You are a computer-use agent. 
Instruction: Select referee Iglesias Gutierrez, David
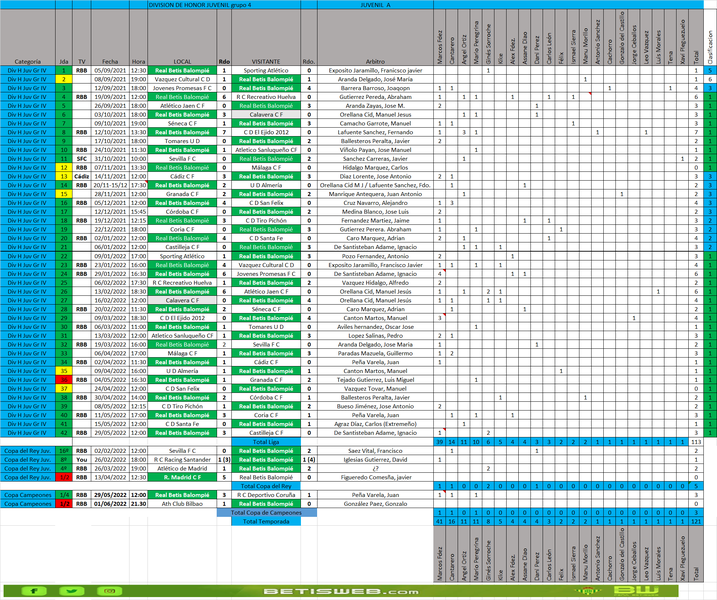(x=375, y=460)
